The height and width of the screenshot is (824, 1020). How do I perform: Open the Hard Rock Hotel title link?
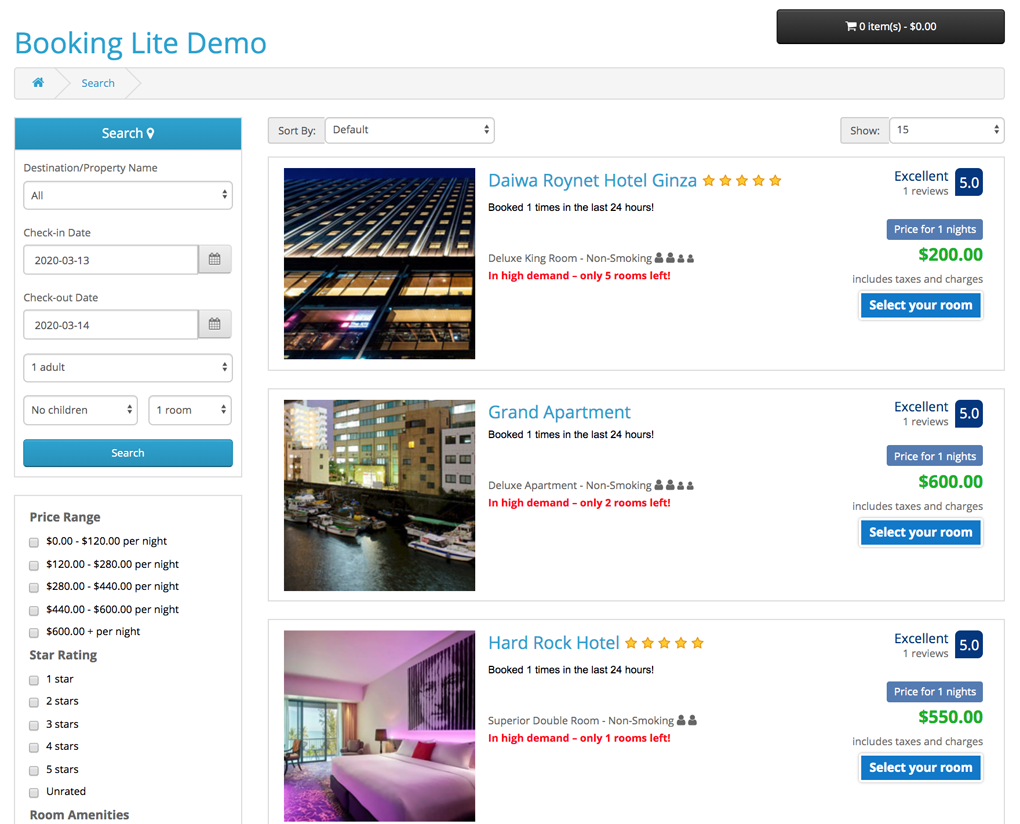tap(554, 643)
